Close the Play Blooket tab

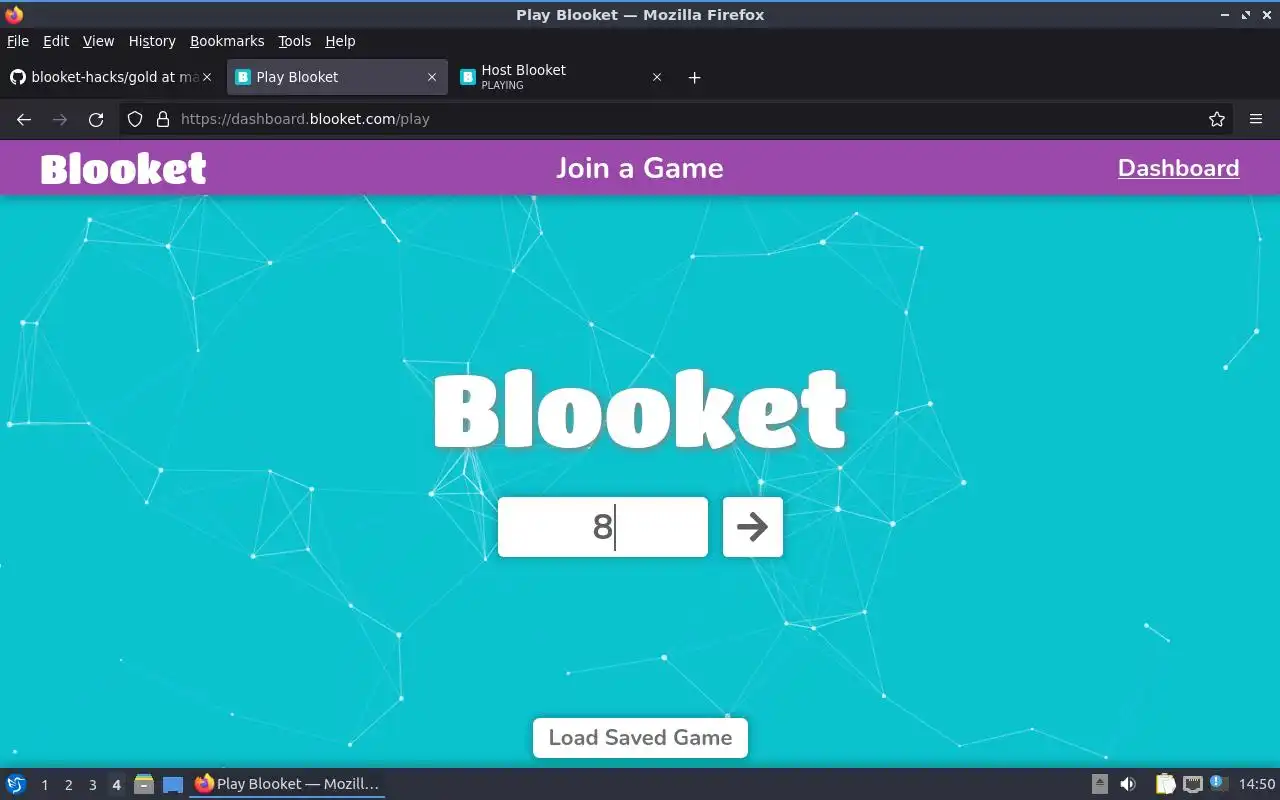tap(432, 77)
